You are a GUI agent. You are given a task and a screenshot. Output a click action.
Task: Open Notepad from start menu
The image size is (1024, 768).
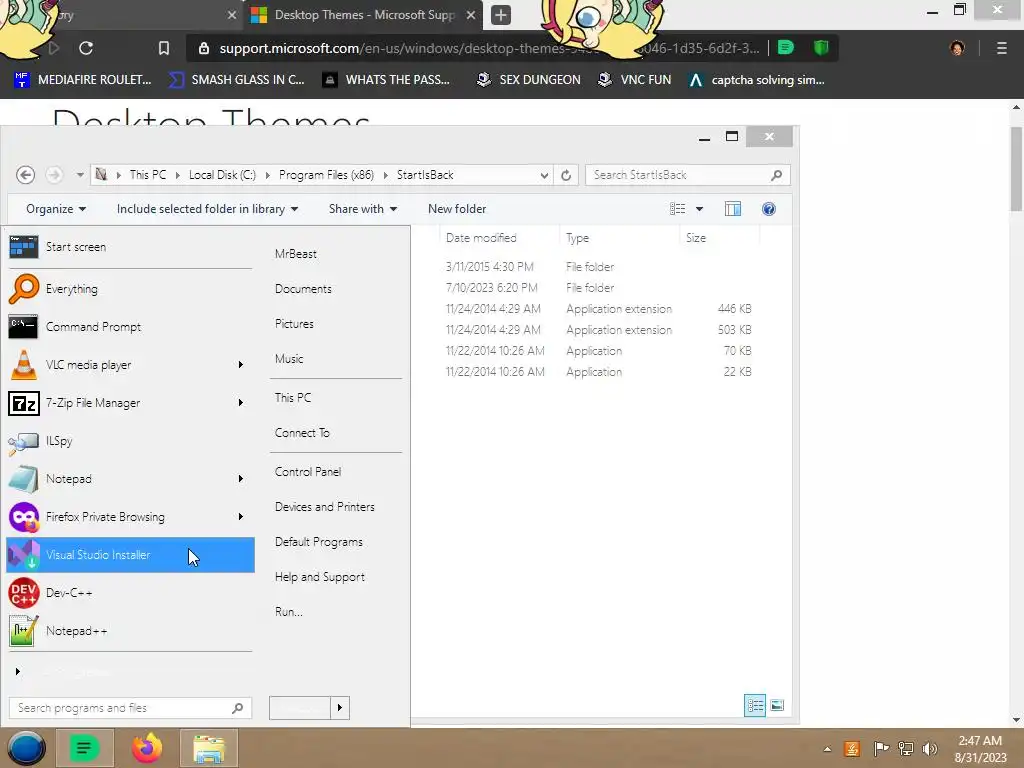pos(129,479)
